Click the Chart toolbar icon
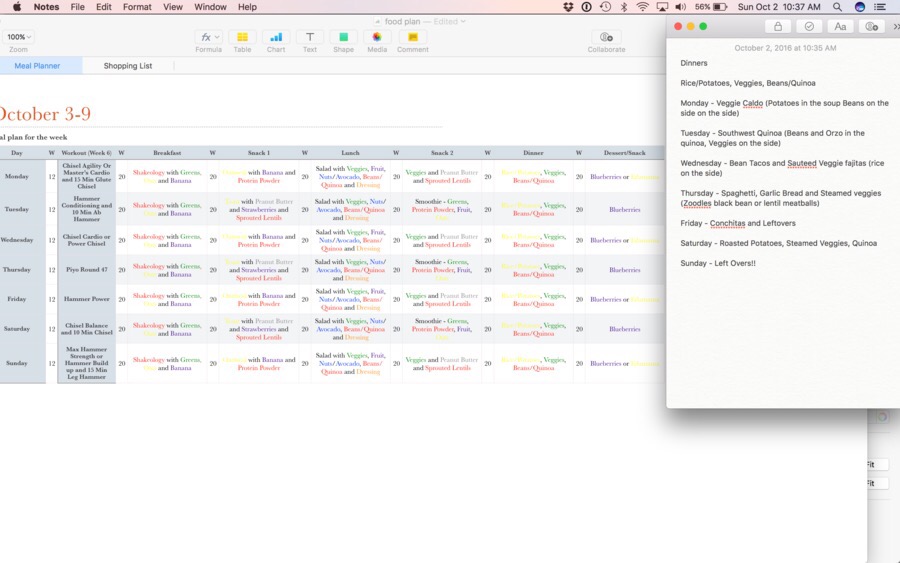Screen dimensions: 900x563 point(276,37)
